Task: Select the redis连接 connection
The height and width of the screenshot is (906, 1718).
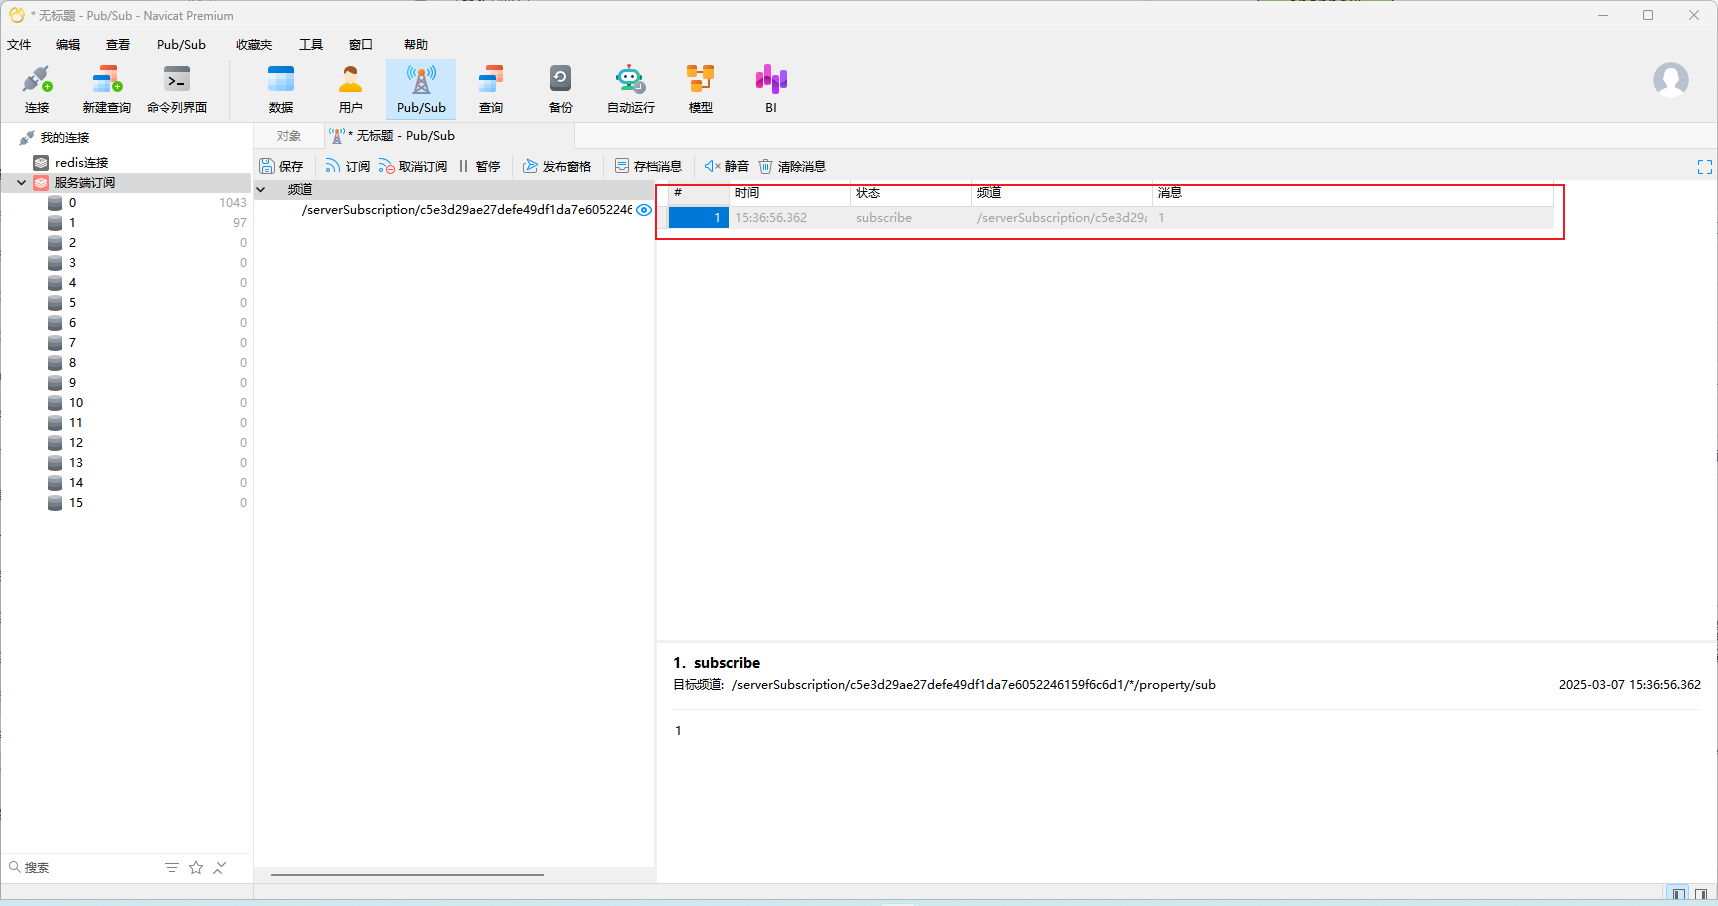Action: [81, 162]
